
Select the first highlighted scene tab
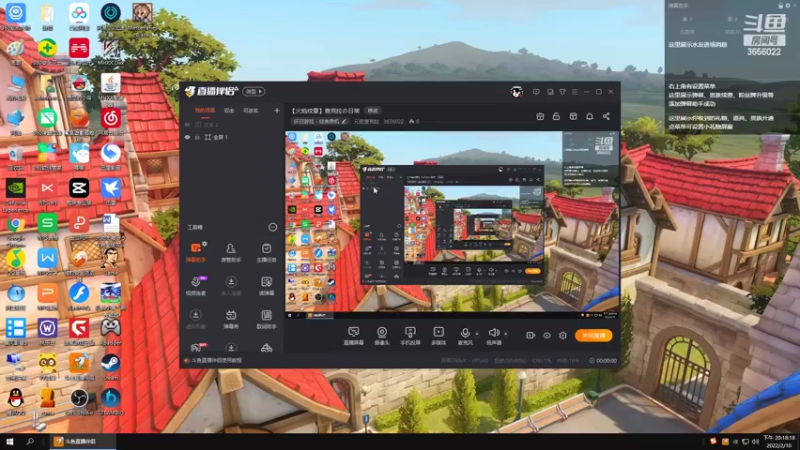(205, 111)
